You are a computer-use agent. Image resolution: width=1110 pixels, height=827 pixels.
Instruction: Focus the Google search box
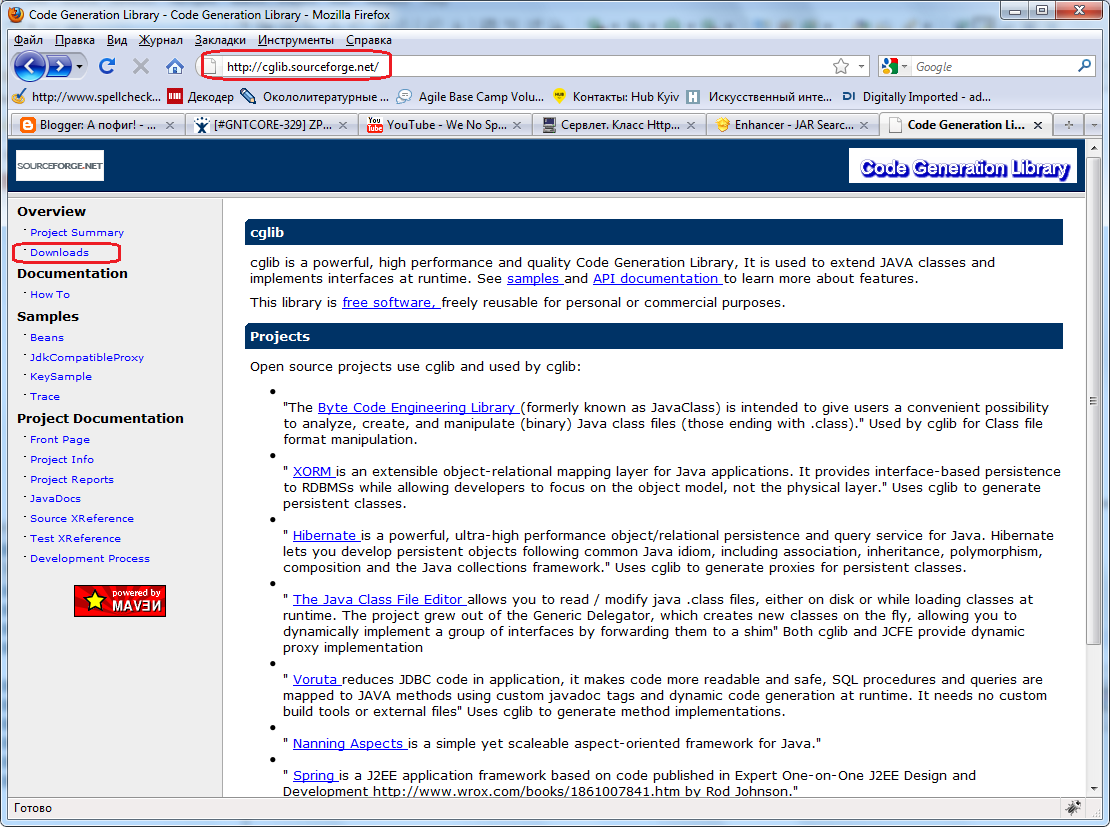[992, 67]
